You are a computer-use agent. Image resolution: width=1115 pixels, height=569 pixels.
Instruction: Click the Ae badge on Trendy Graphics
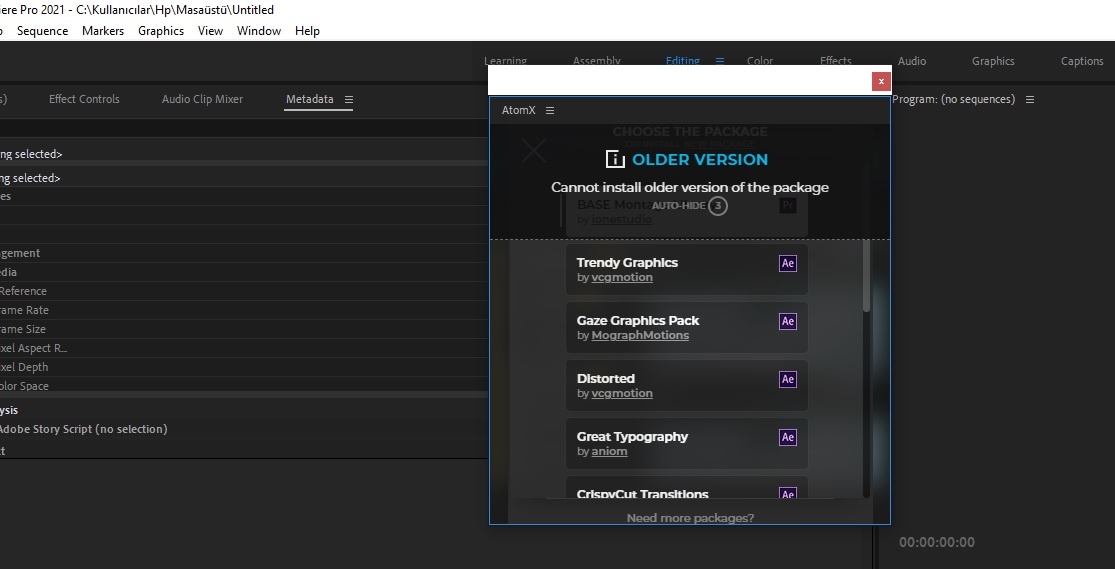pos(788,264)
